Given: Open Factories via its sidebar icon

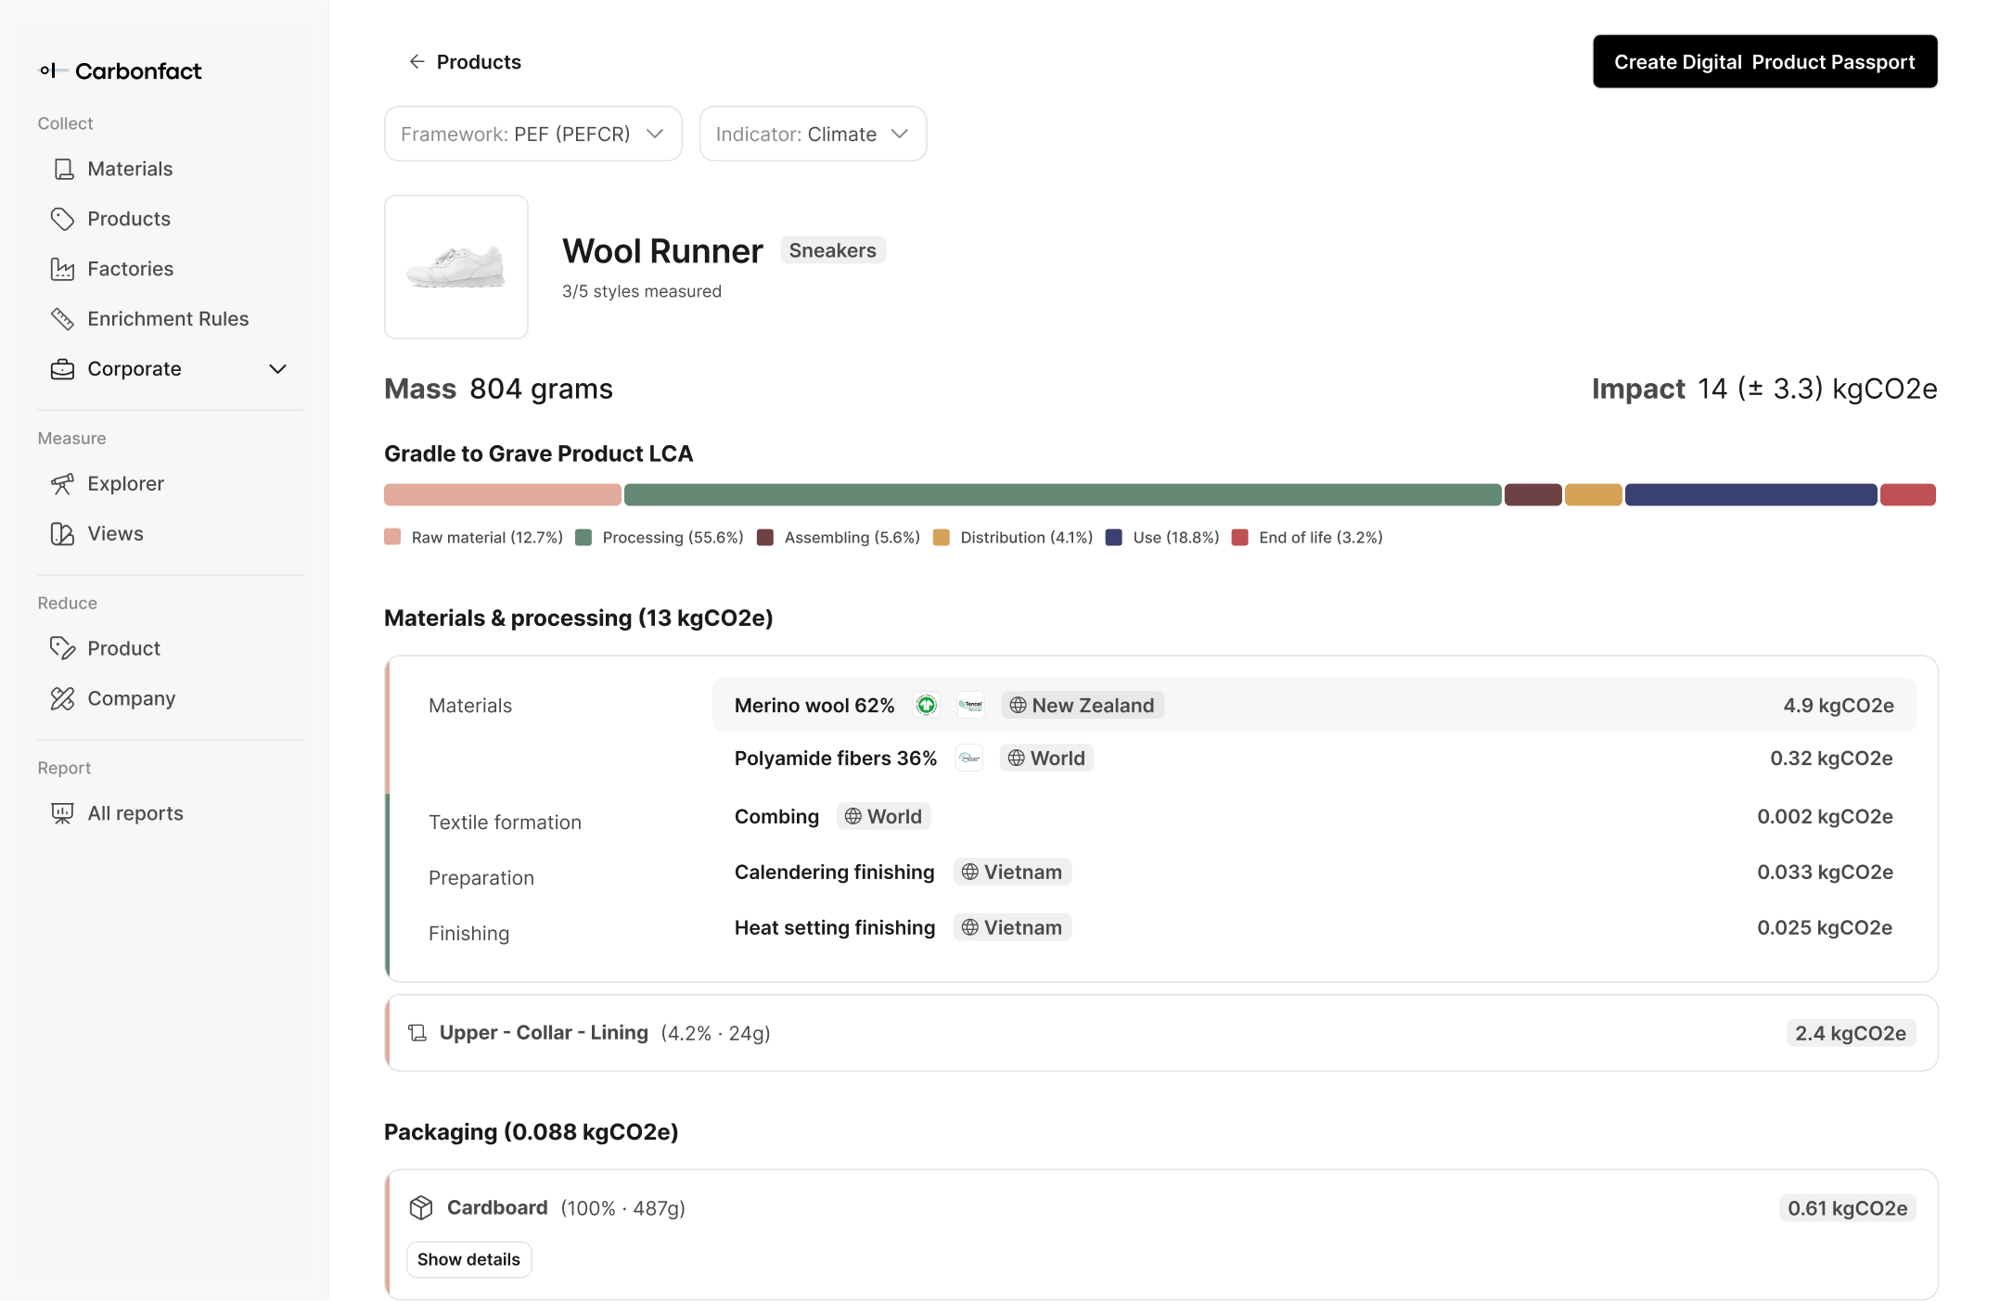Looking at the screenshot, I should click(x=63, y=269).
